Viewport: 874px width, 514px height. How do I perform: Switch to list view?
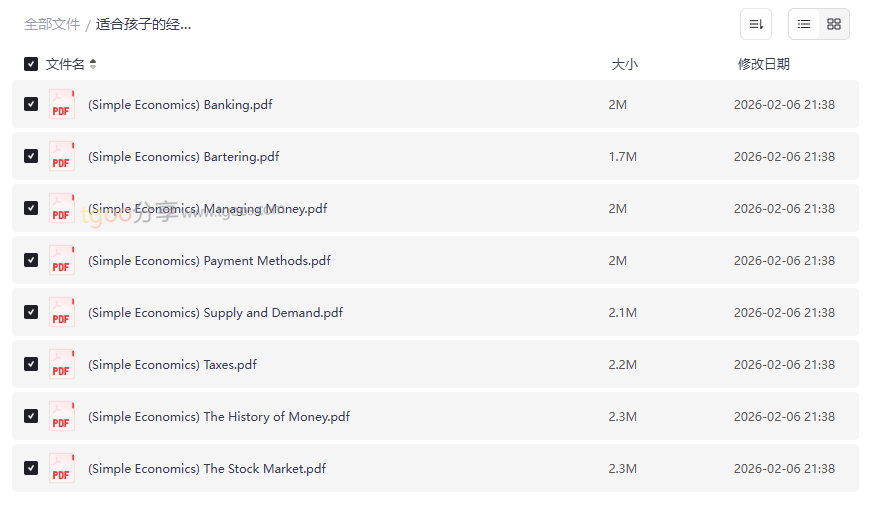click(x=804, y=24)
